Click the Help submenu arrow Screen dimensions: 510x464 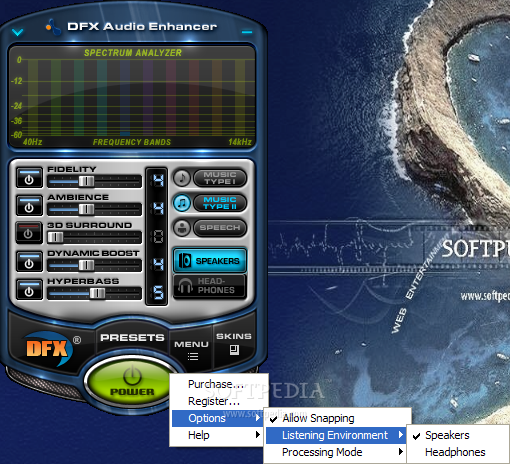(x=257, y=435)
